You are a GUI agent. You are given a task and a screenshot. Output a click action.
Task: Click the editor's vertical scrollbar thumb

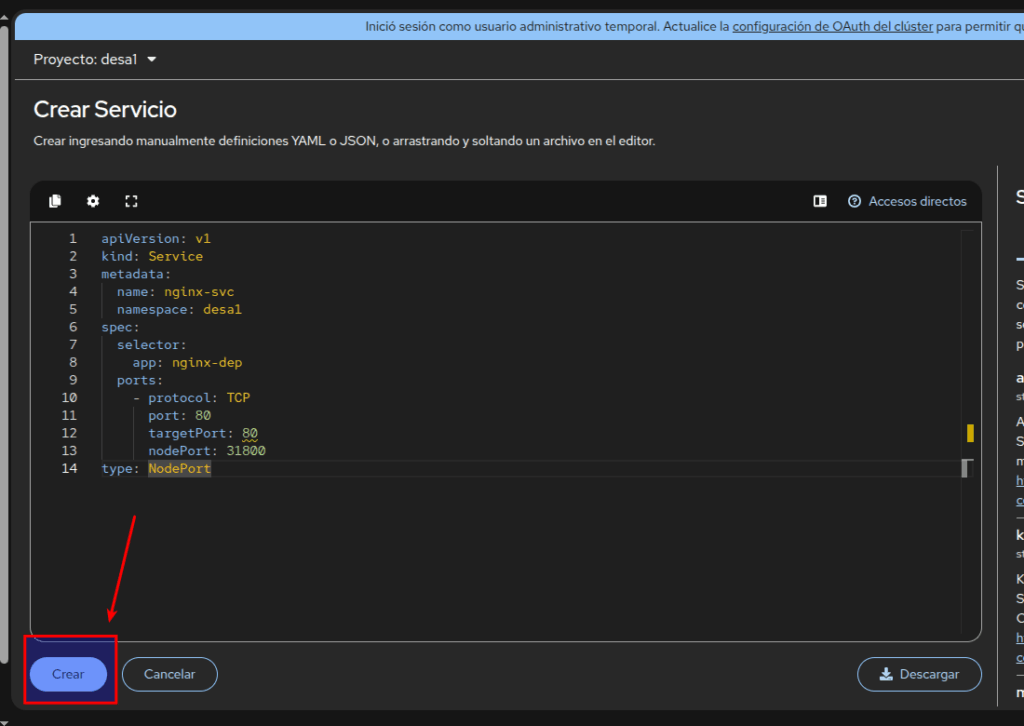(965, 468)
